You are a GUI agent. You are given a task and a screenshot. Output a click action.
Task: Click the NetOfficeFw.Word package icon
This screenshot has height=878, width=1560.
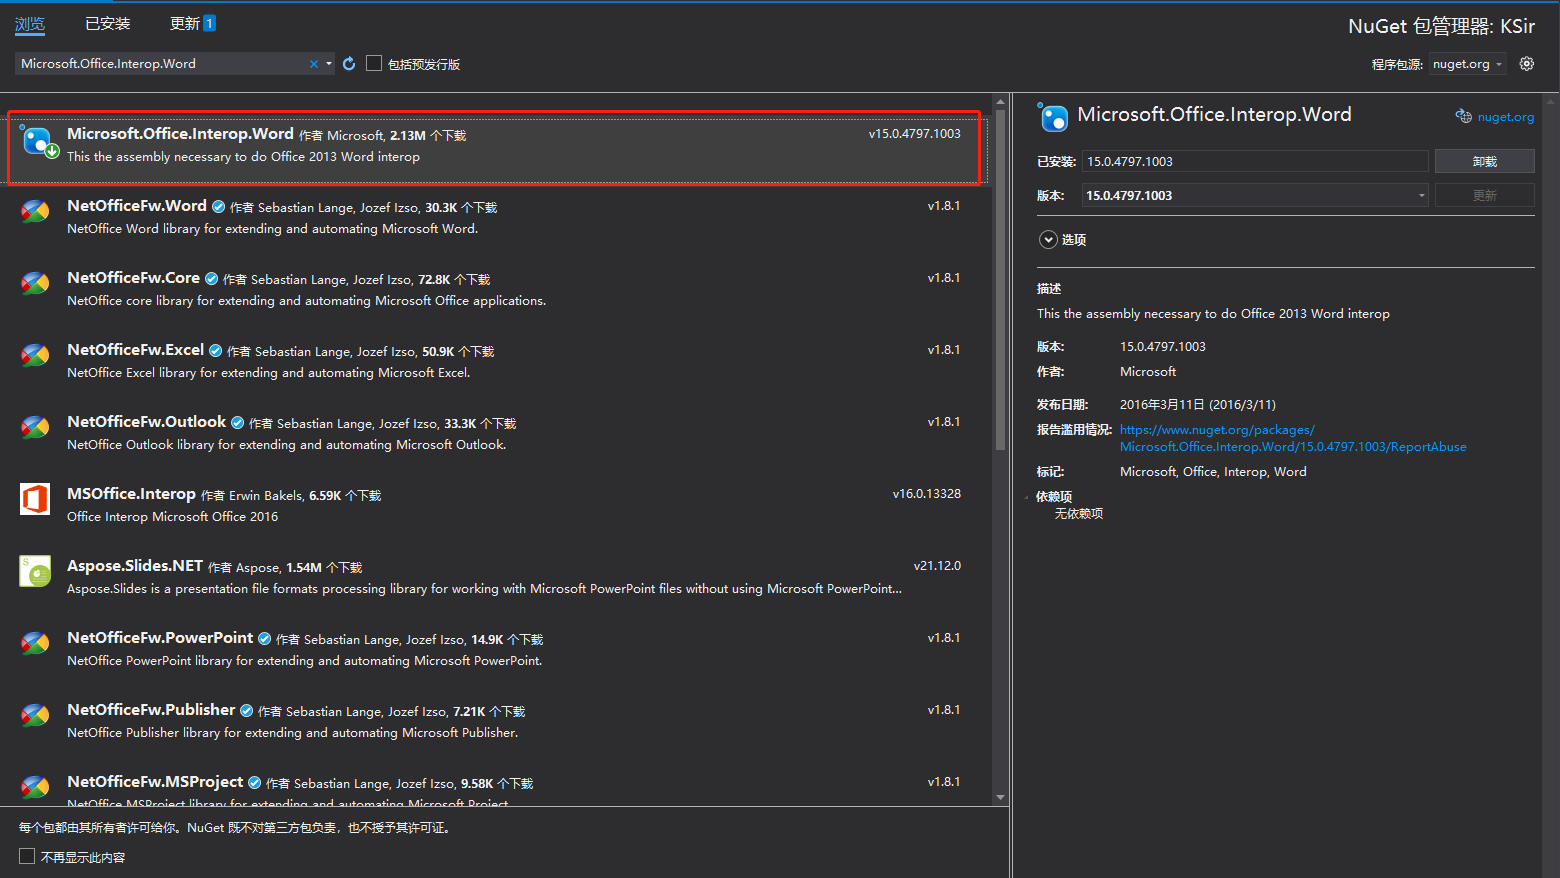(35, 212)
